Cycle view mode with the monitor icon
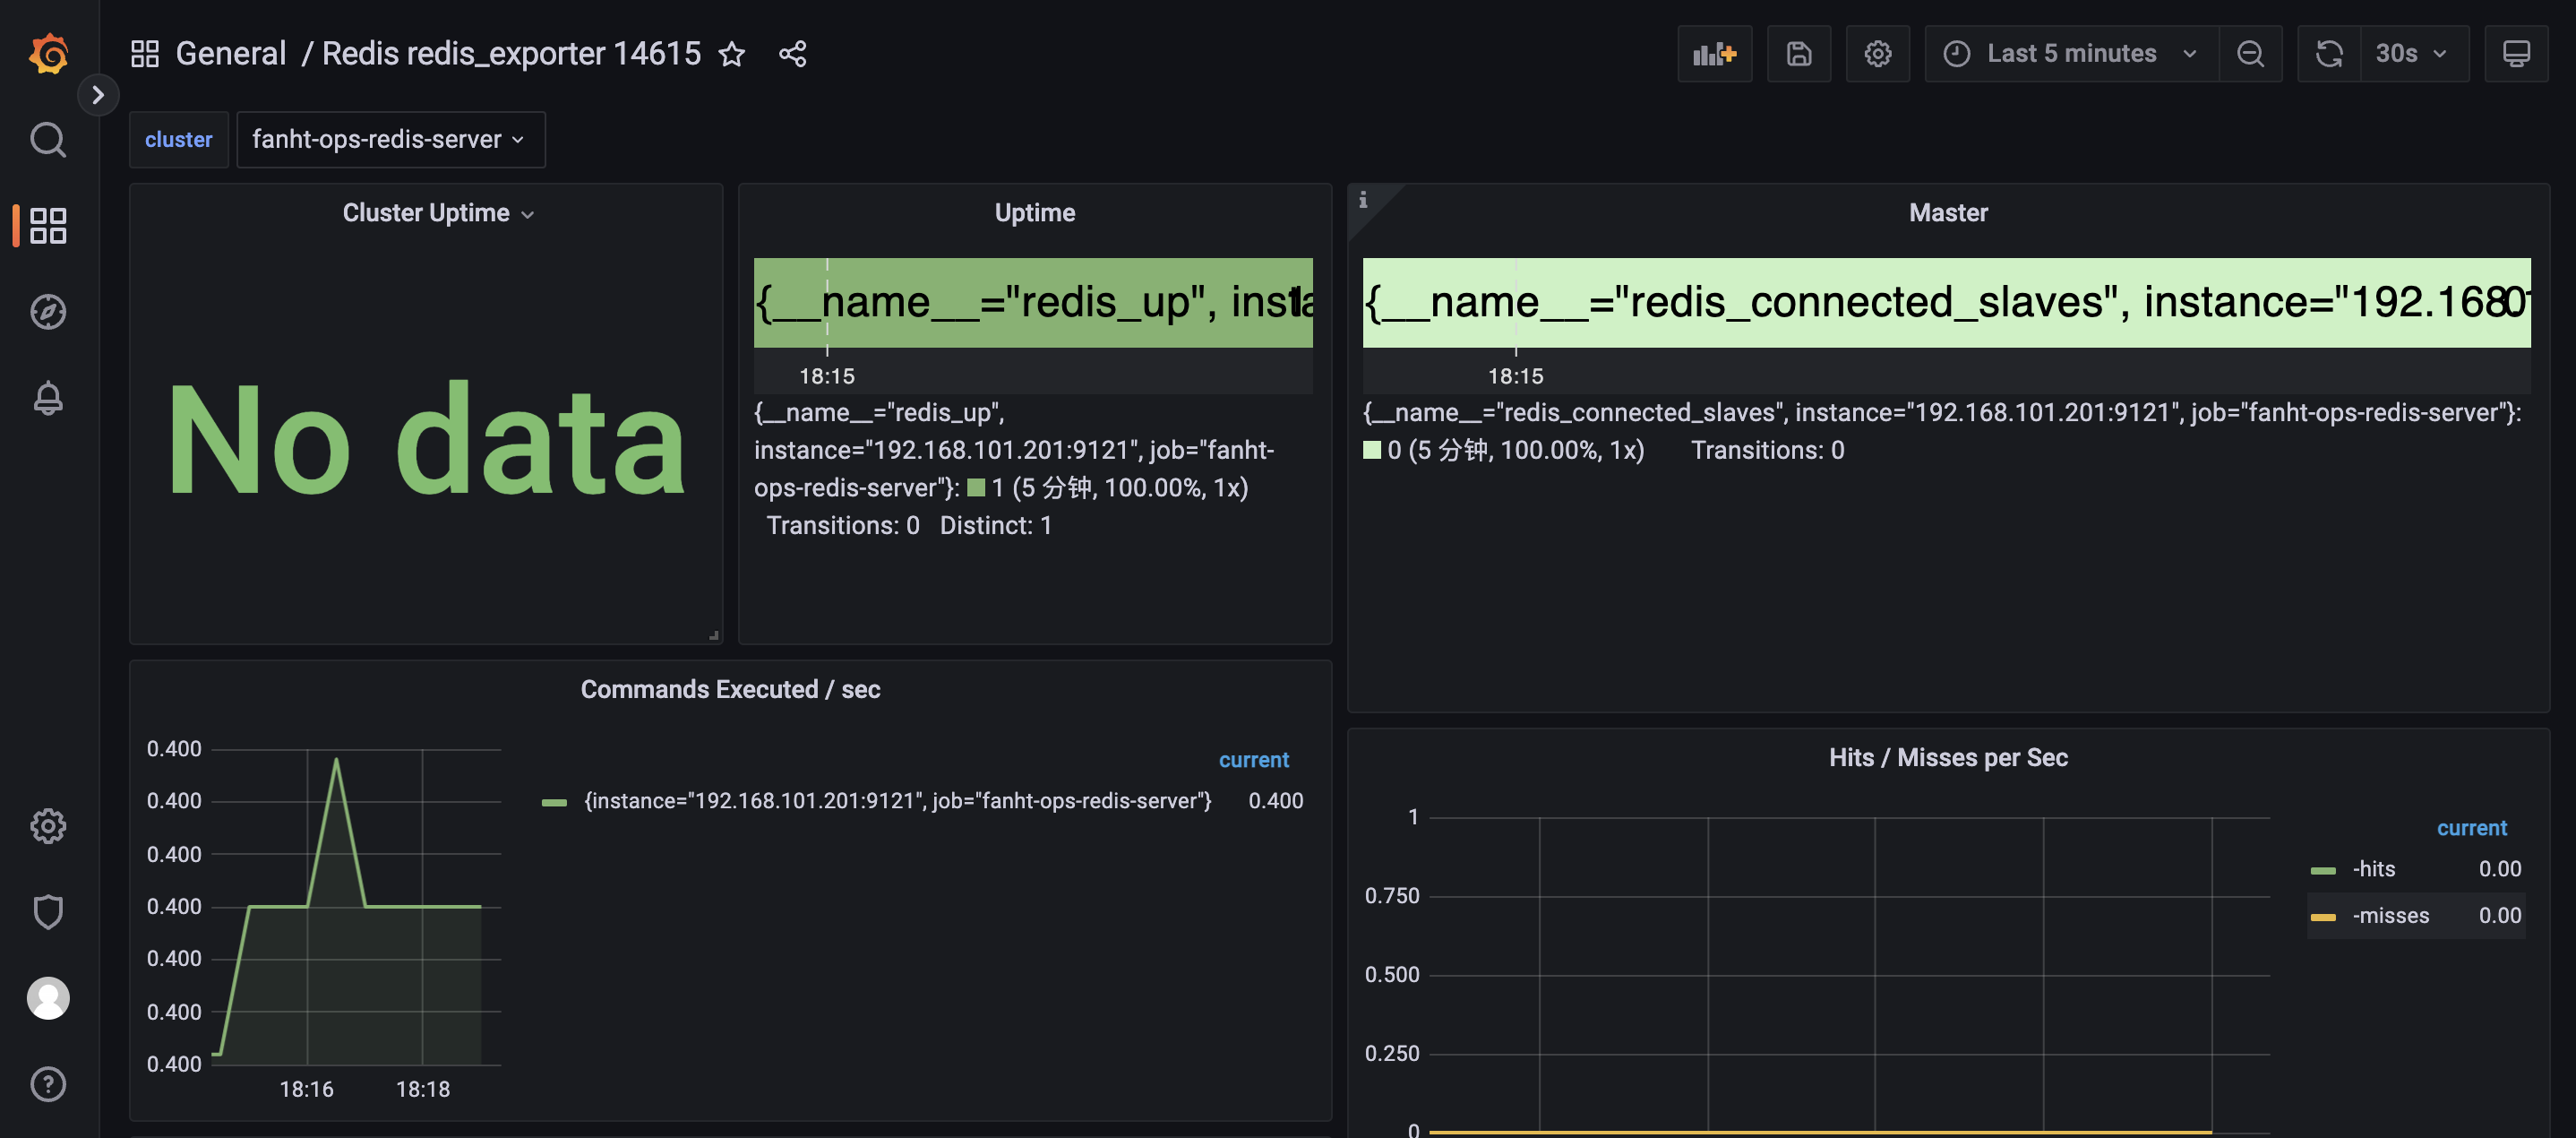2576x1138 pixels. [x=2517, y=54]
